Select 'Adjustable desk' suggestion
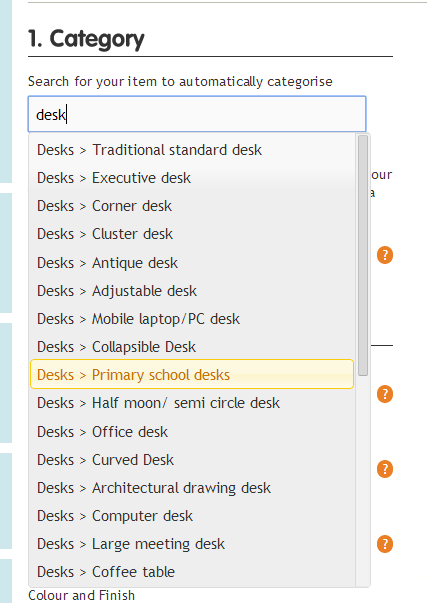Viewport: 427px width, 603px height. [x=192, y=291]
